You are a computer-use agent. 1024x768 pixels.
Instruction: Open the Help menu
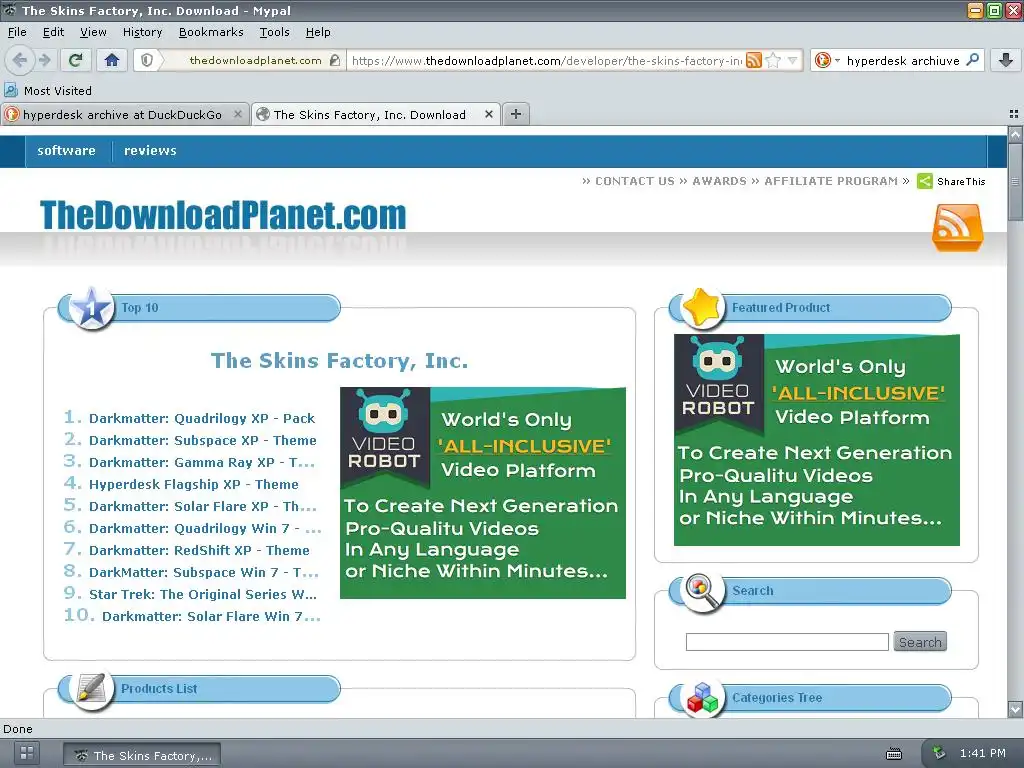click(318, 32)
